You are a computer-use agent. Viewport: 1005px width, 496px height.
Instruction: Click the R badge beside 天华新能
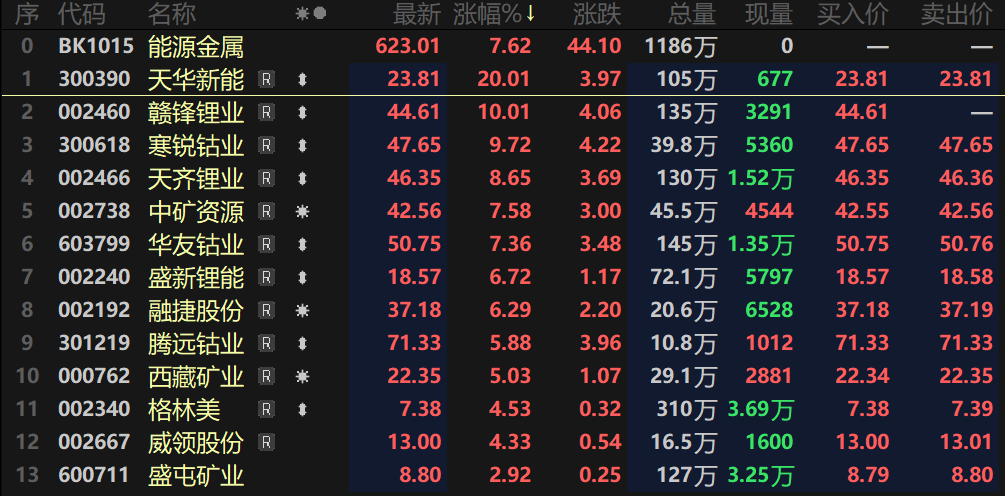pos(266,80)
